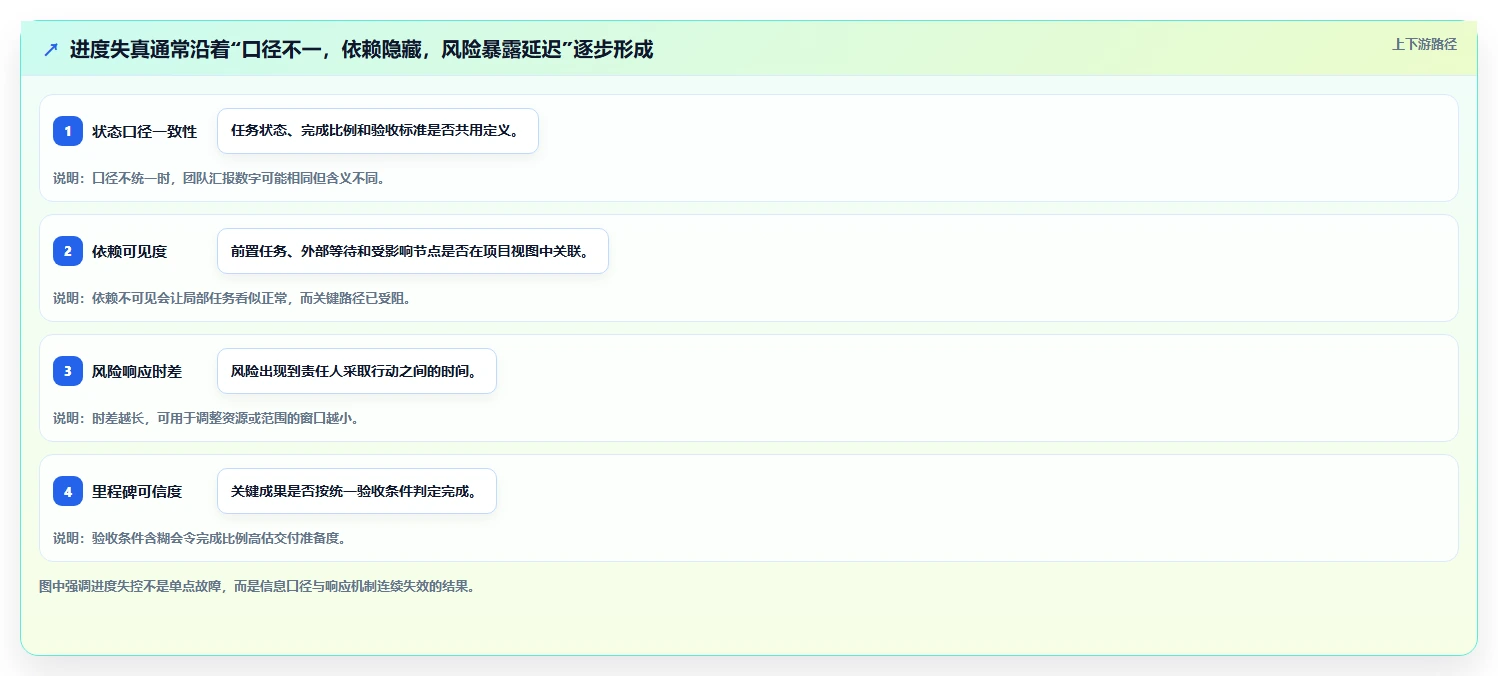Image resolution: width=1498 pixels, height=676 pixels.
Task: Click the number 2 badge for 依赖可见度
Action: 68,251
